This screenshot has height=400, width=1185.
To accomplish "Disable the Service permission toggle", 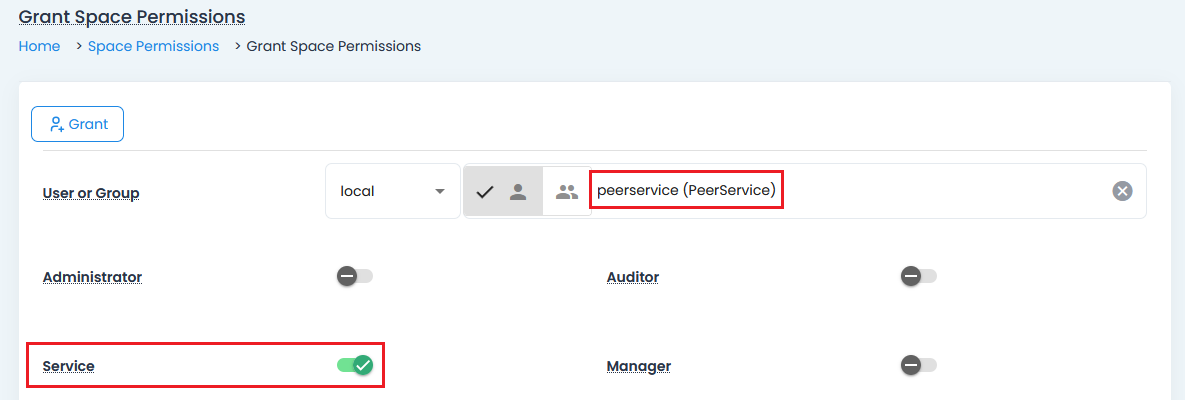I will tap(355, 365).
